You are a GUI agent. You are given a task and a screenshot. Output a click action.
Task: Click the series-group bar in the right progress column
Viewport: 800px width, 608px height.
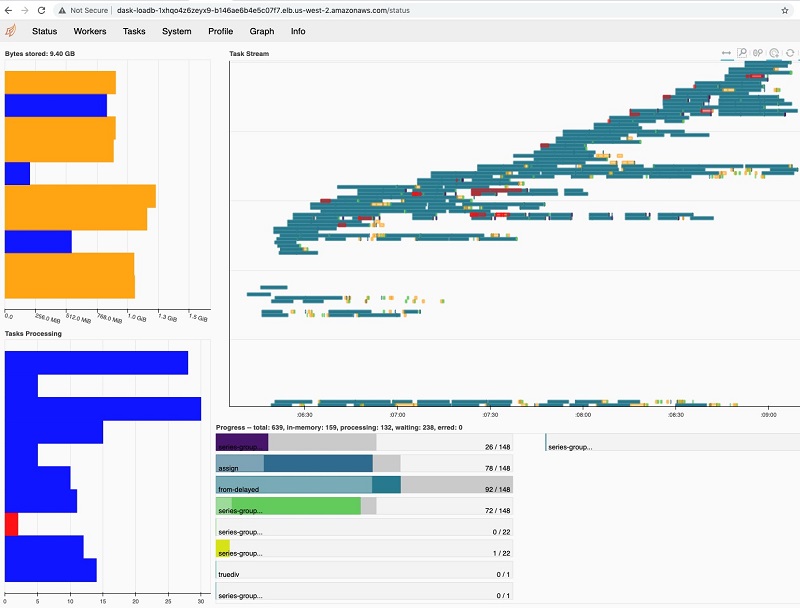click(672, 442)
